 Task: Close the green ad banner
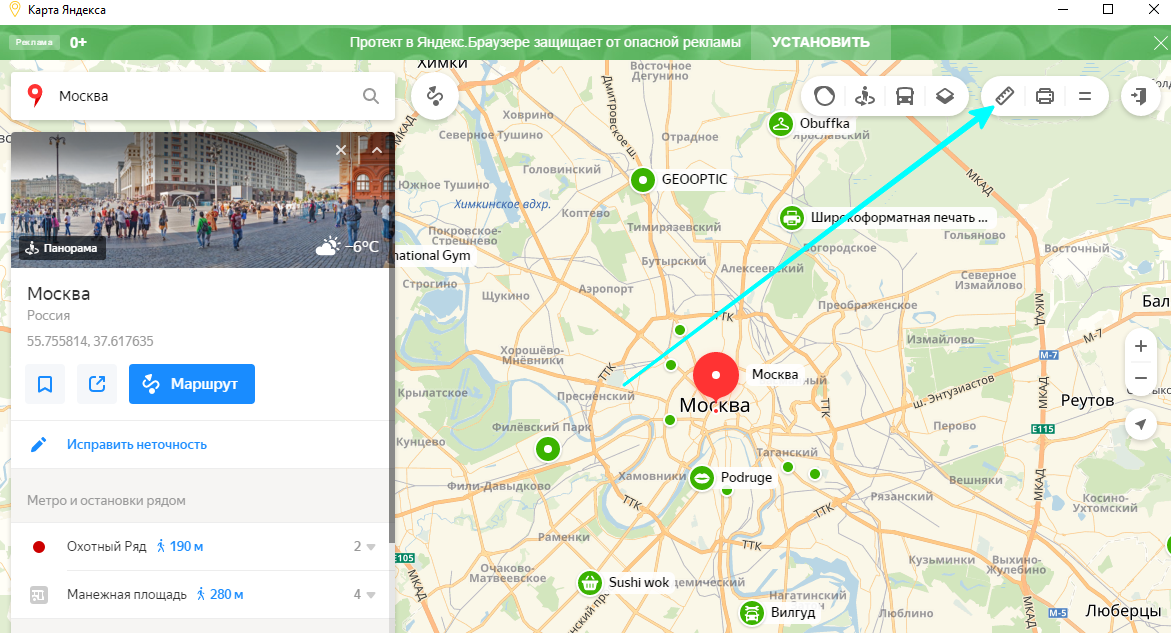pos(1160,44)
